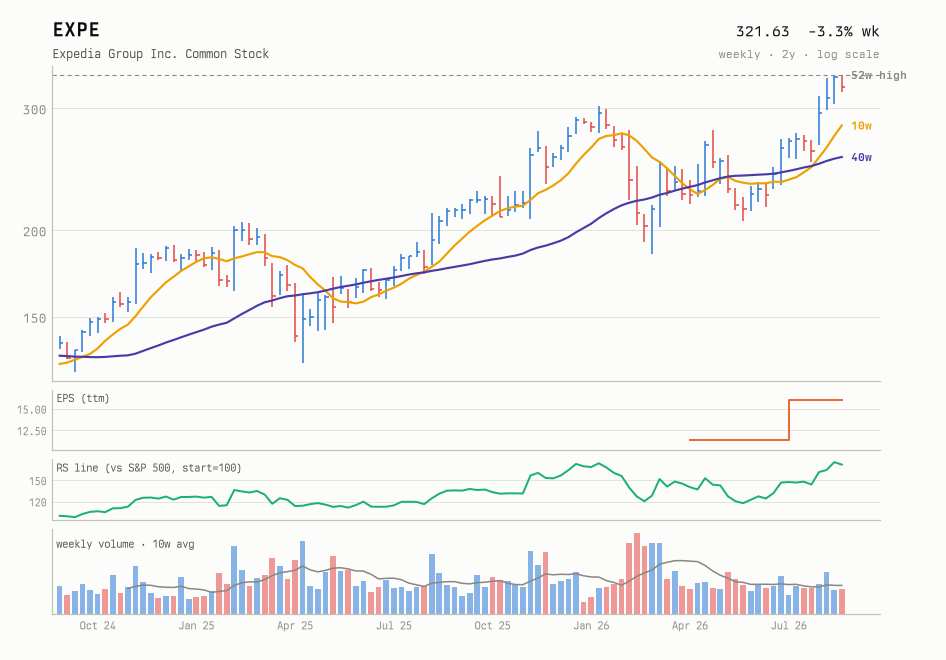
Task: Click the weekly · 2y · log scale caption
Action: [799, 54]
